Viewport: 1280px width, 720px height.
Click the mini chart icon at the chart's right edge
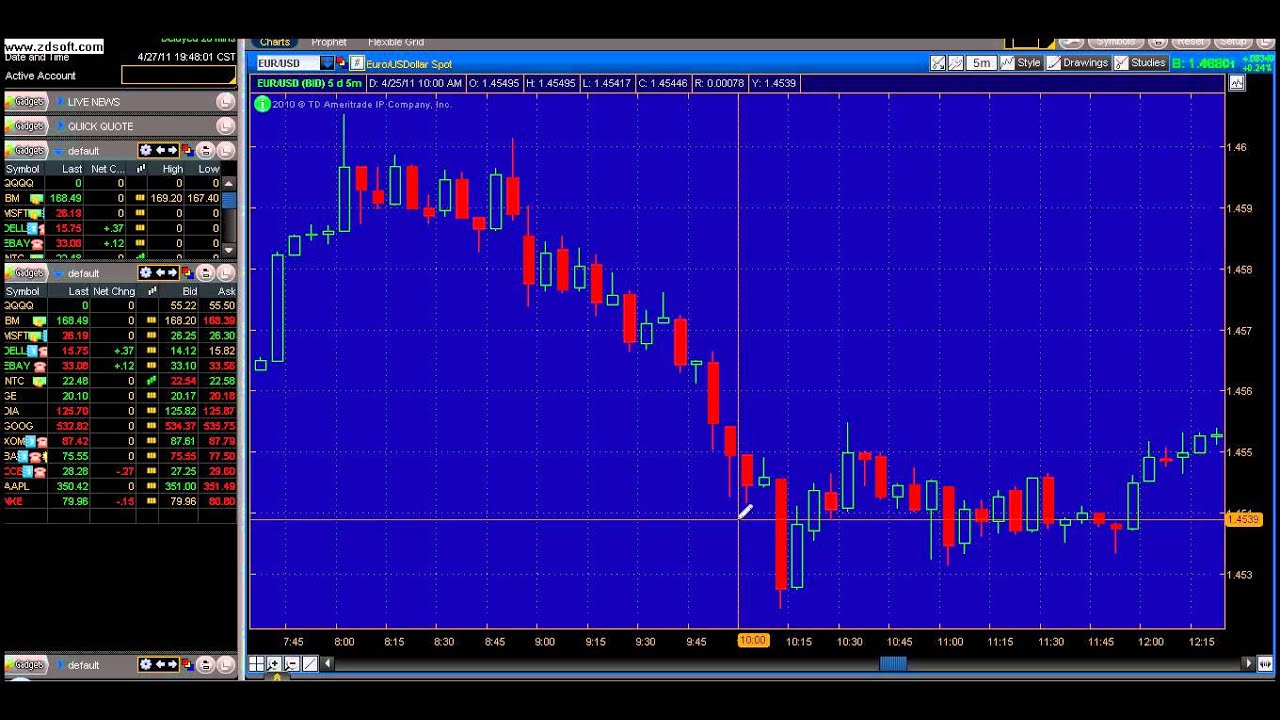click(x=1237, y=83)
